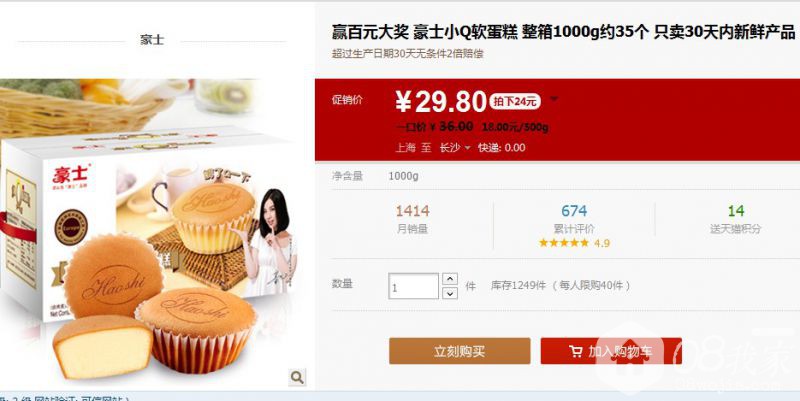Expand the arrow next to 拍下24元
This screenshot has width=800, height=401.
pos(554,99)
